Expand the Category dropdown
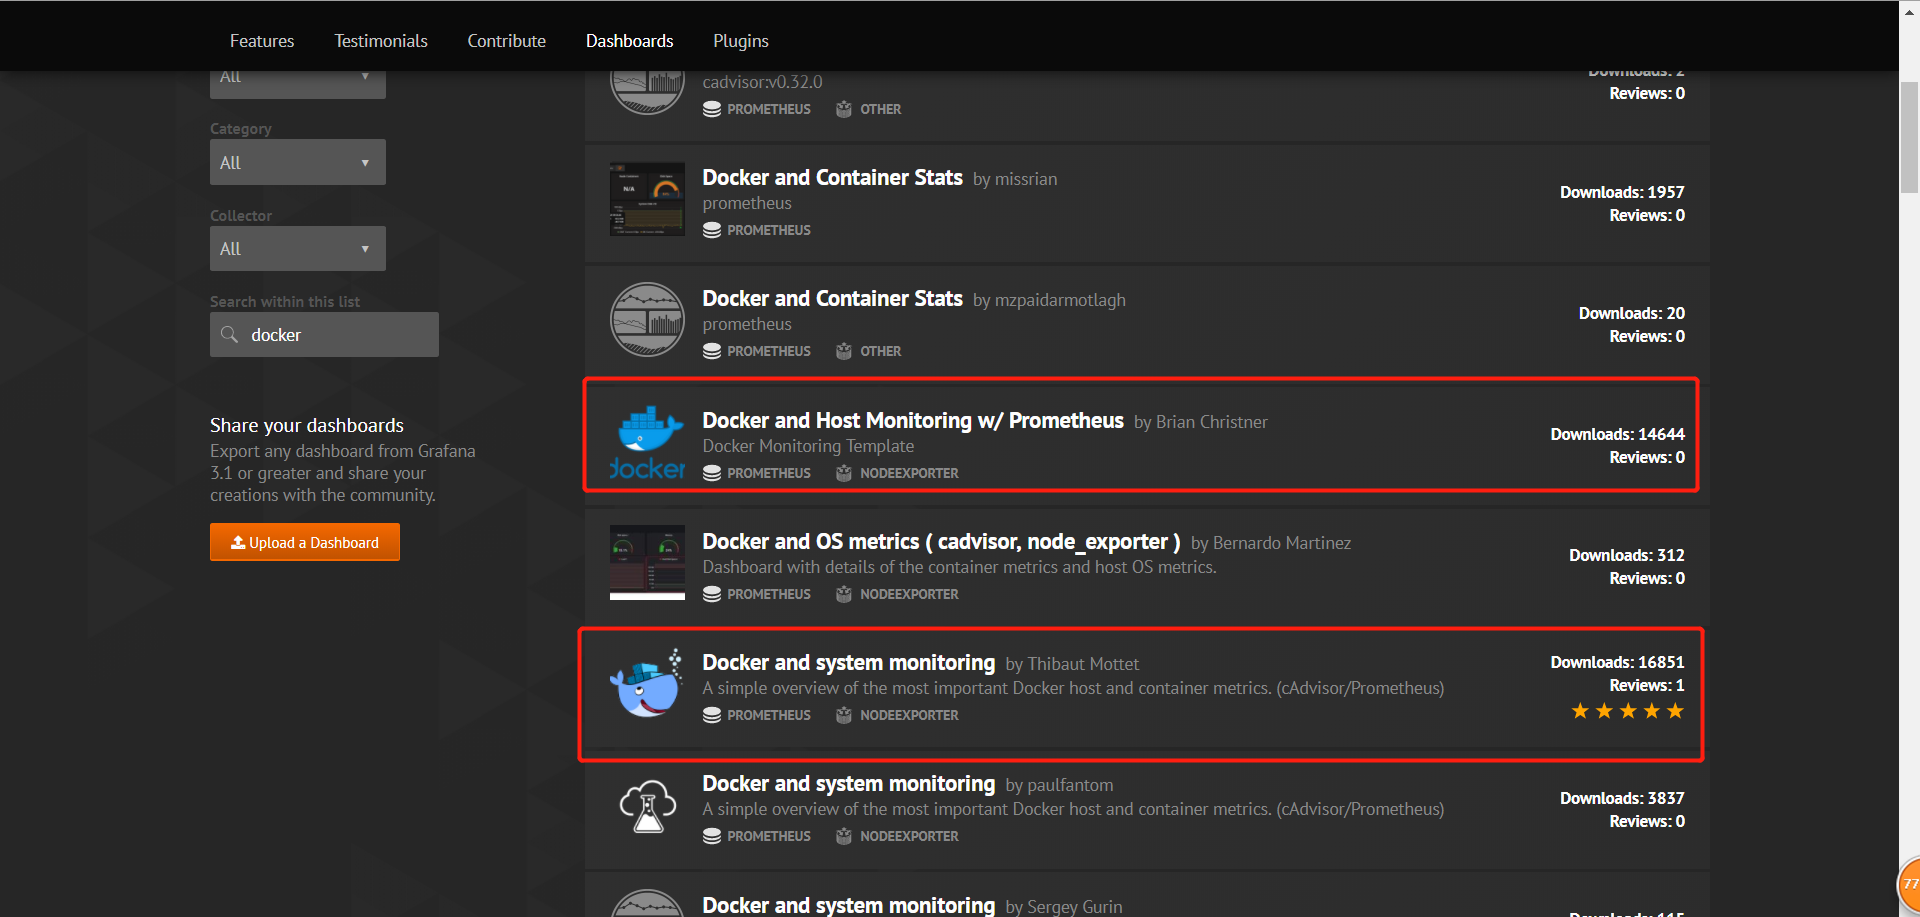The image size is (1920, 917). point(297,162)
